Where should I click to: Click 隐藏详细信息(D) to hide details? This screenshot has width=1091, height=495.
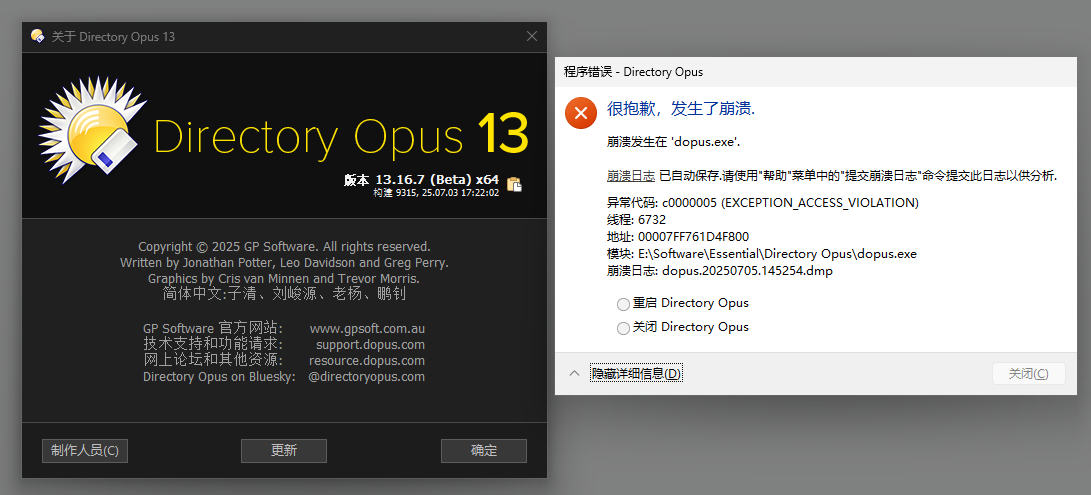point(637,374)
